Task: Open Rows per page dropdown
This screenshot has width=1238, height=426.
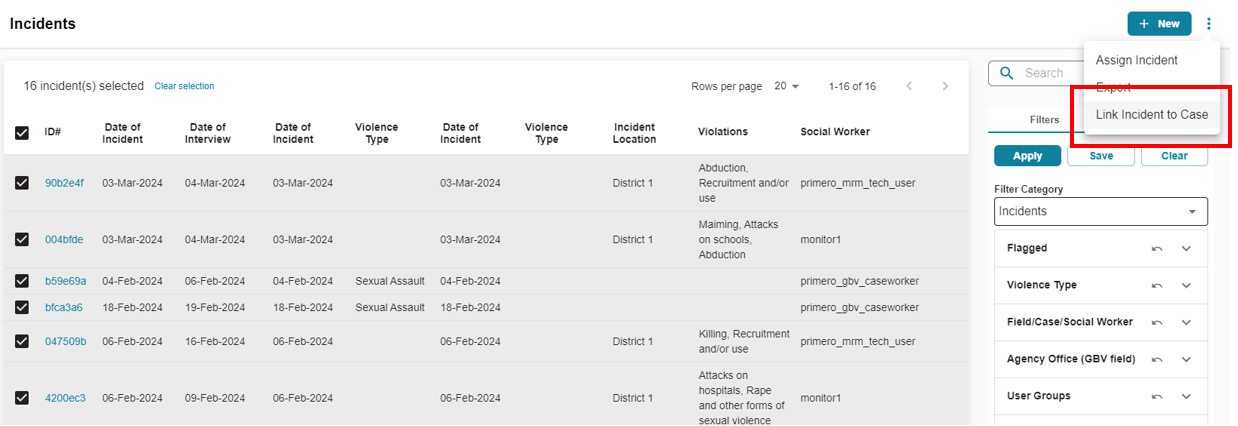Action: pos(787,86)
